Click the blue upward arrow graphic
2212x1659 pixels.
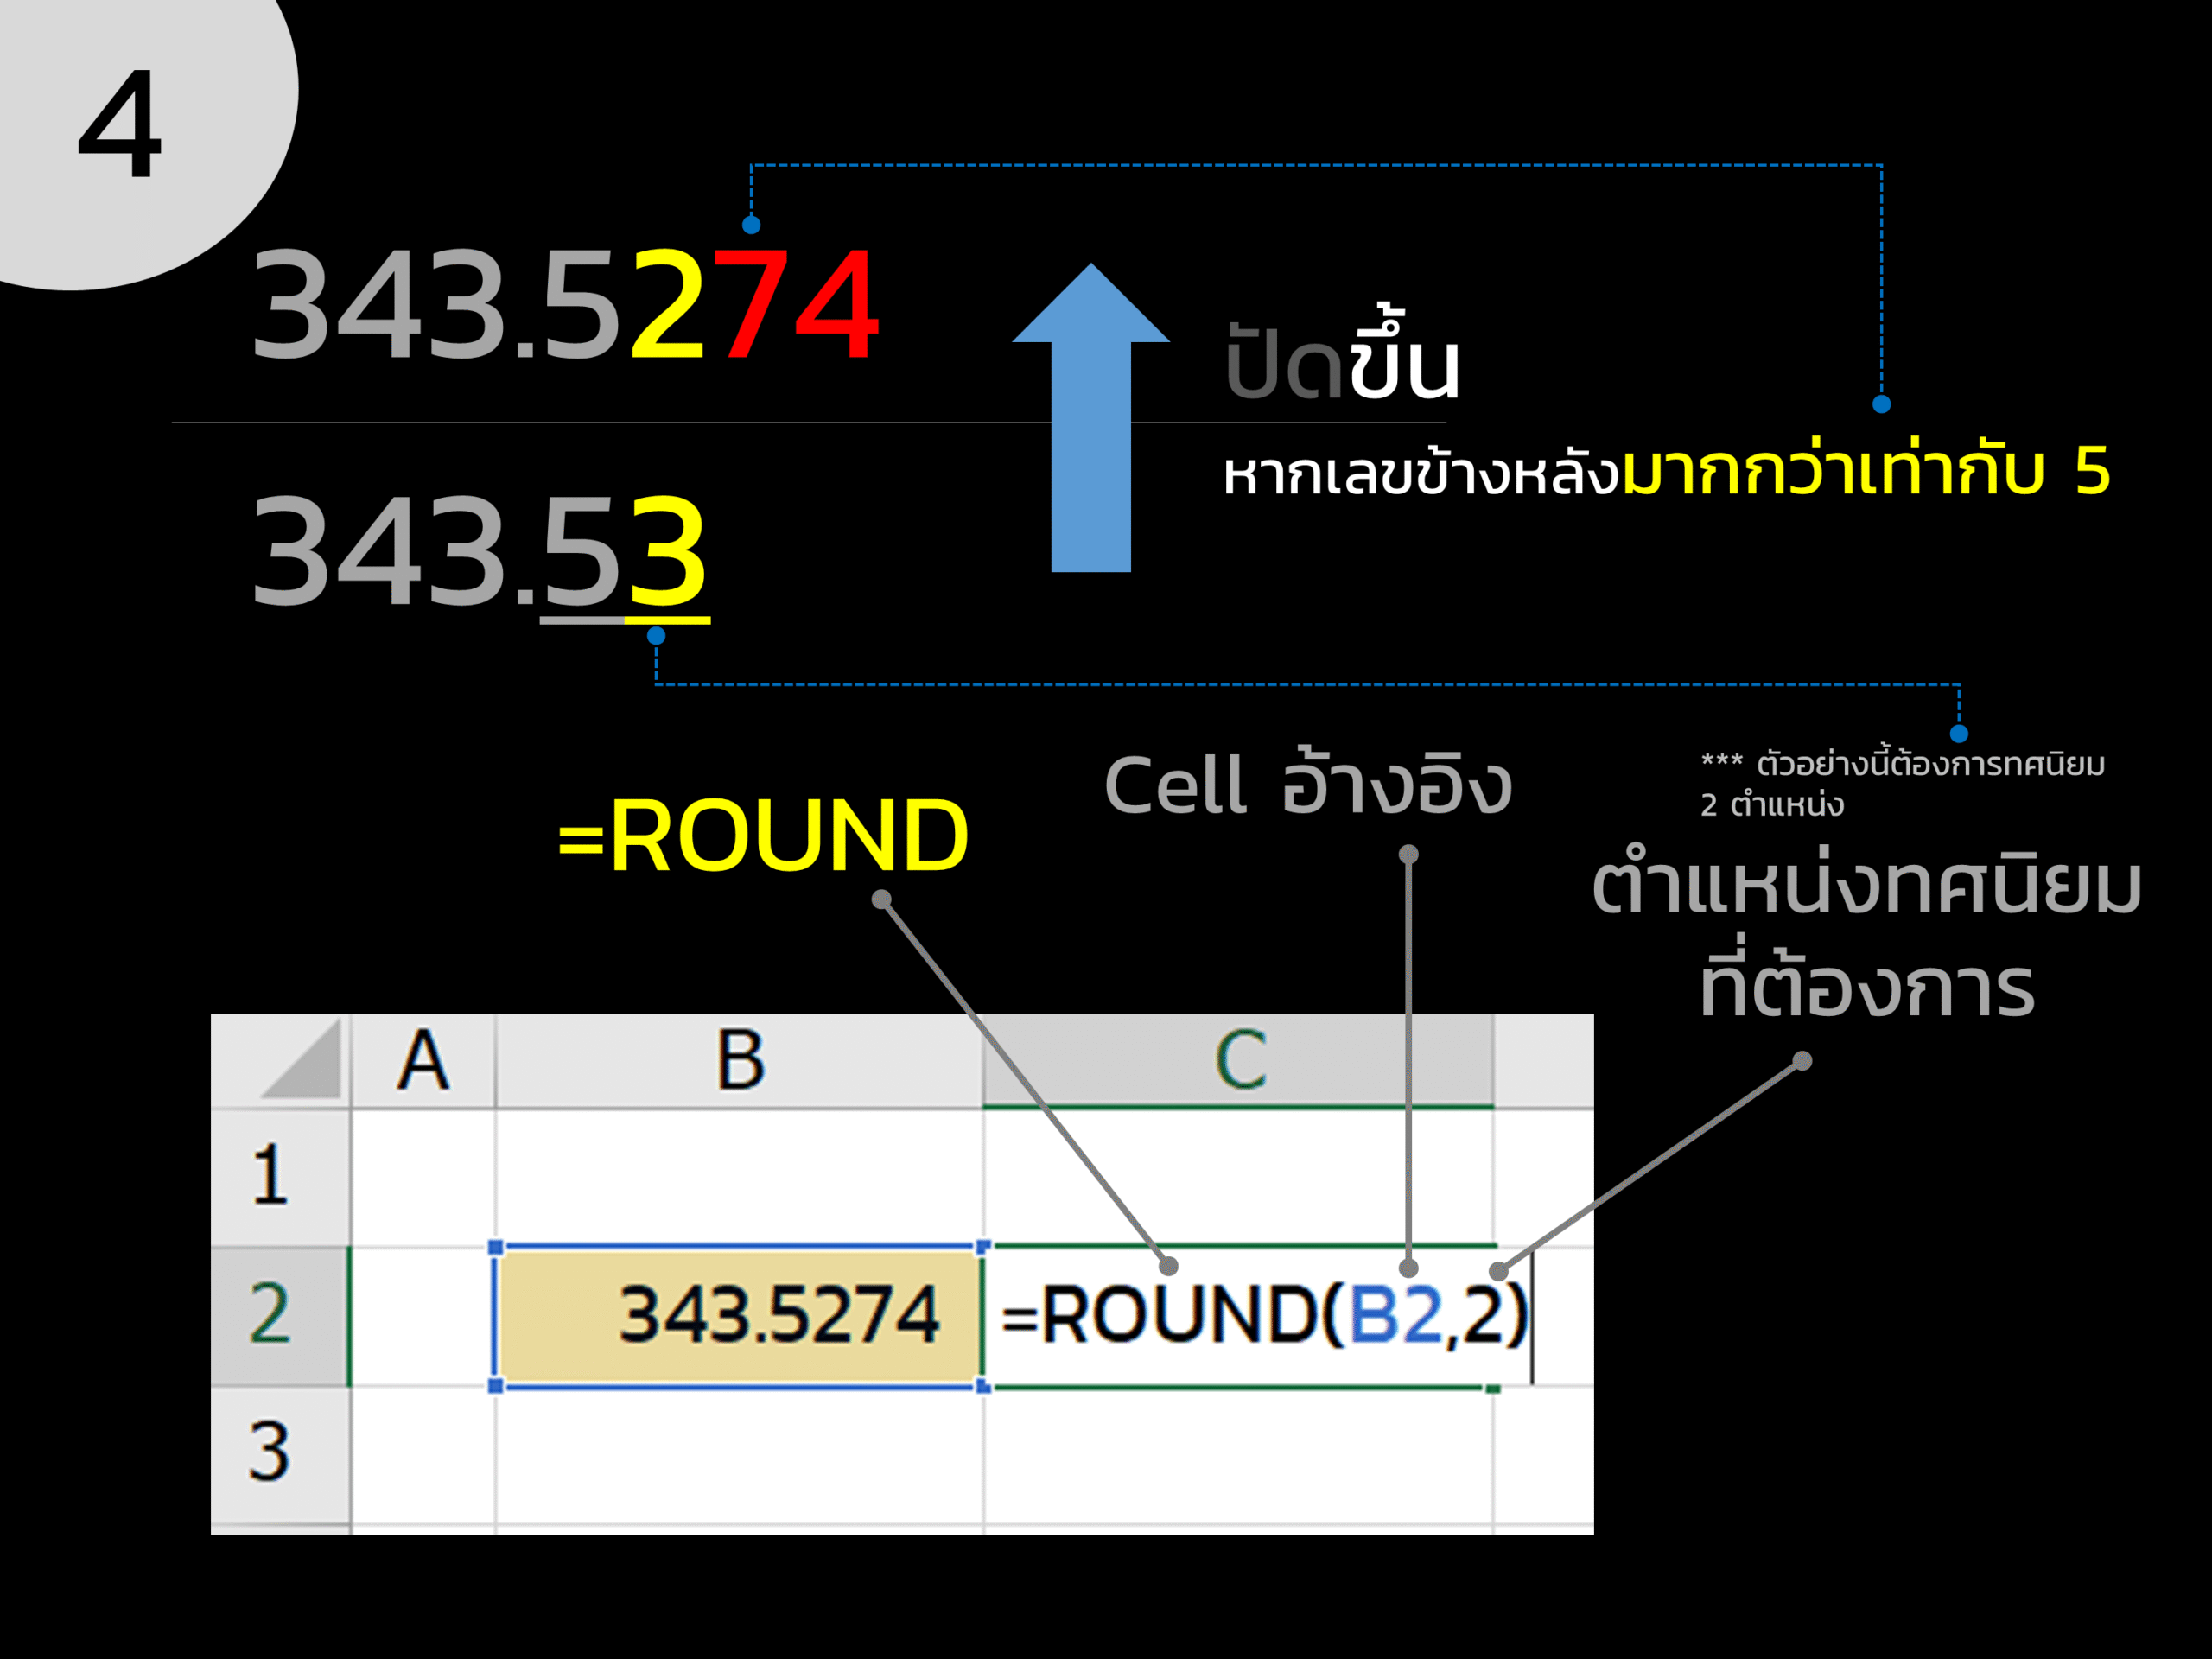click(1091, 418)
